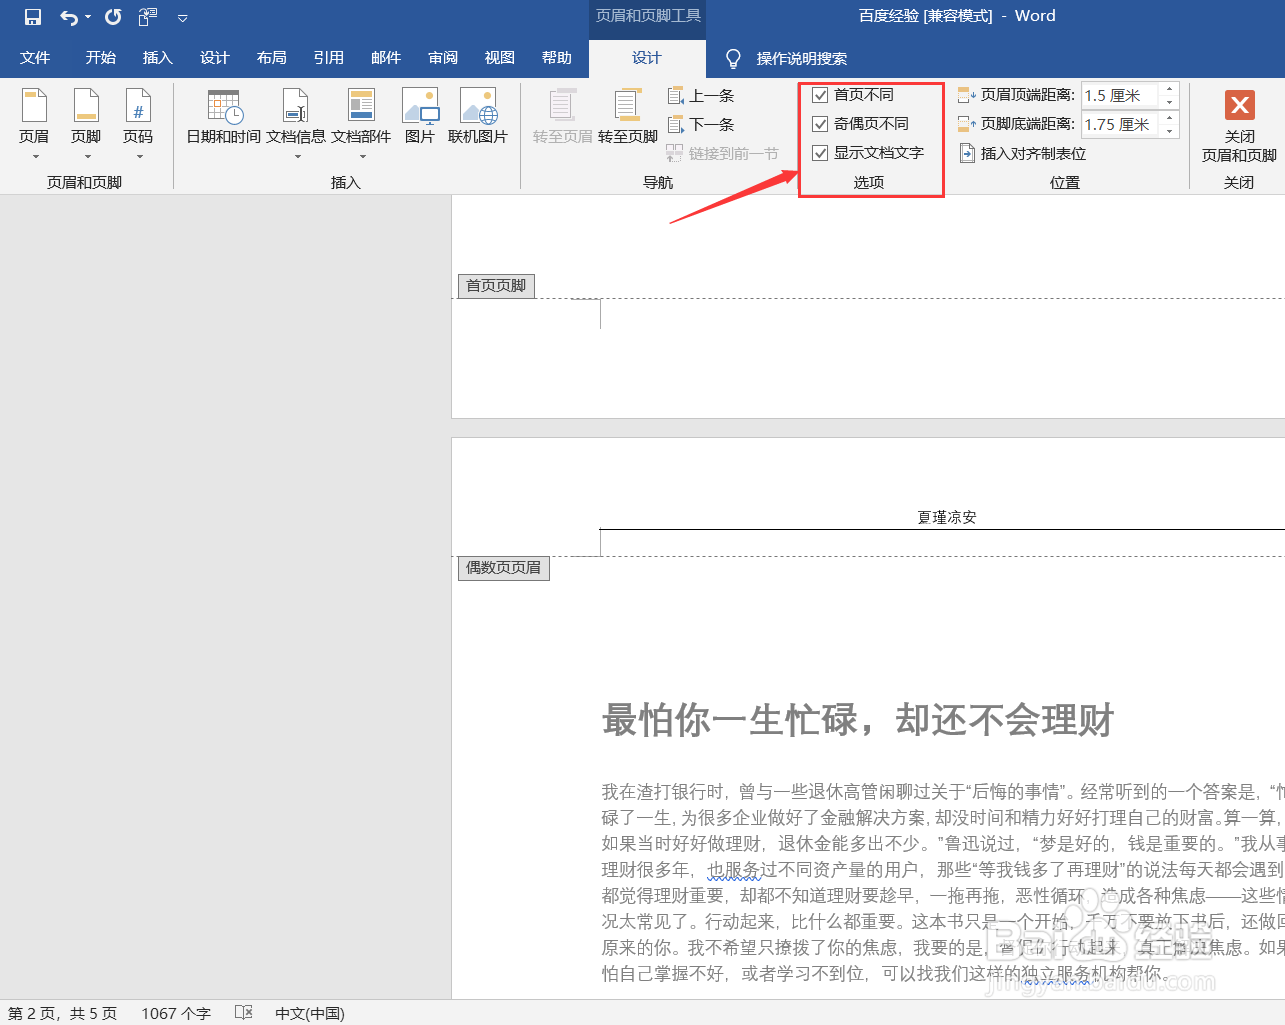Toggle 显示文档文字 (Show Document Text)
Screen dimensions: 1285x1025
click(820, 153)
